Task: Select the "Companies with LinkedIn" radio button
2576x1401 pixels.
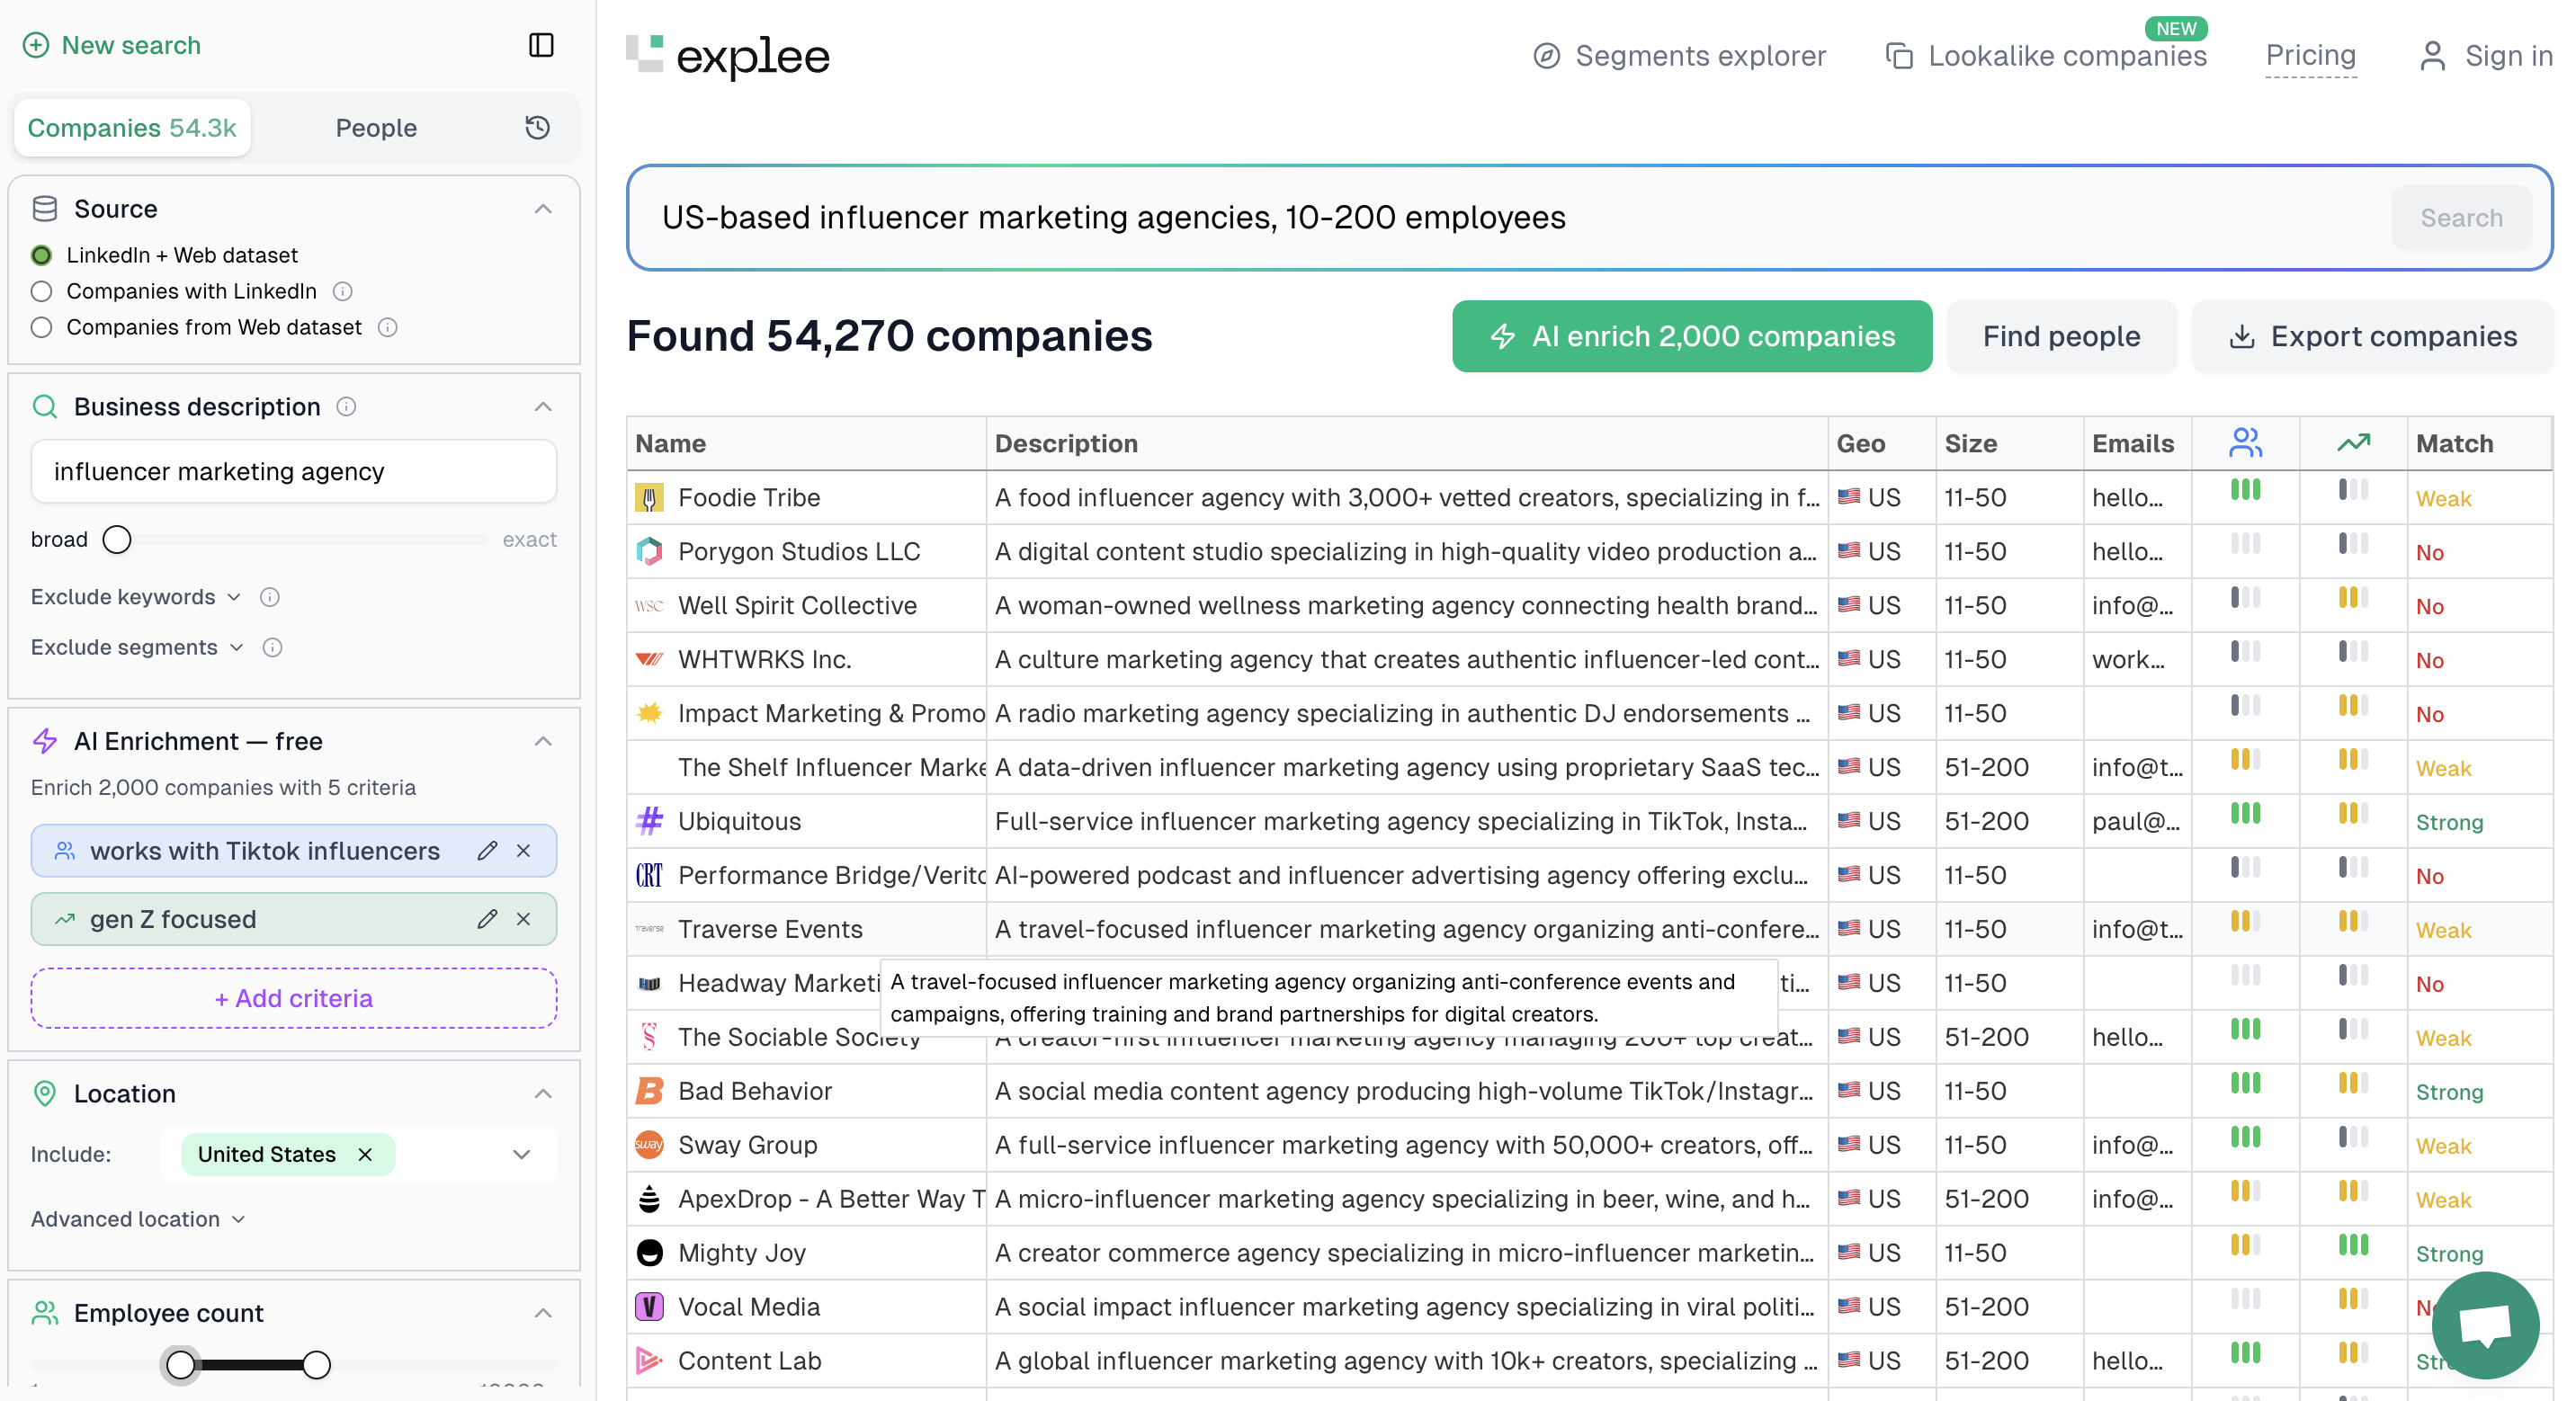Action: 41,291
